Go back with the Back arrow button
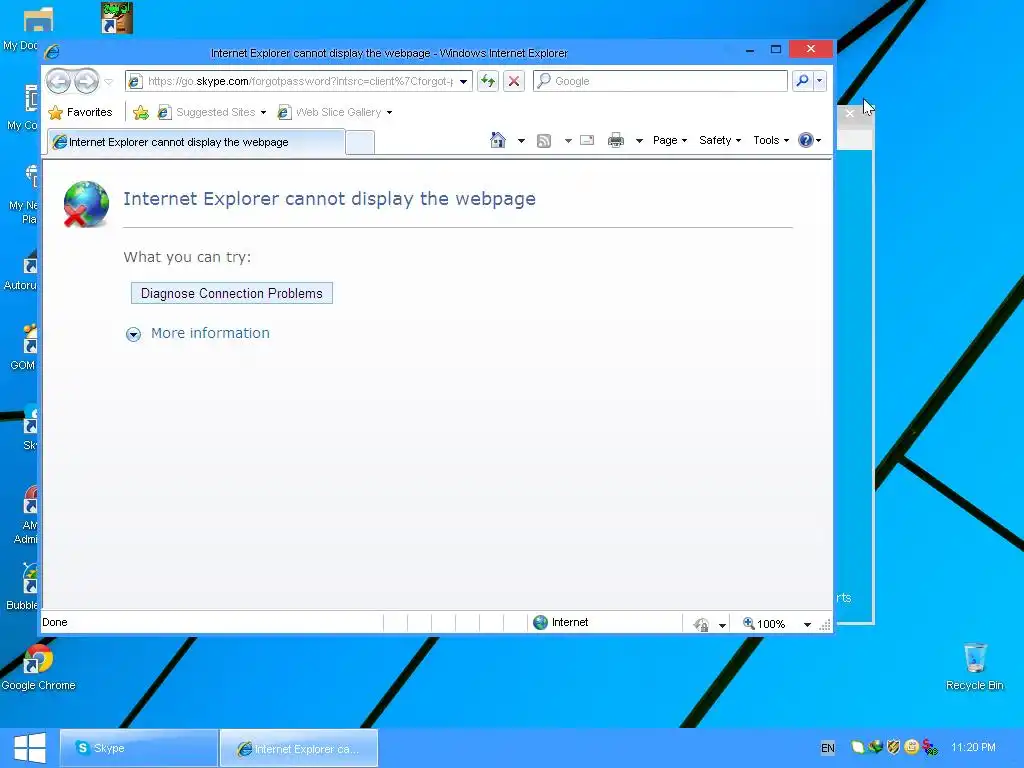 (59, 82)
